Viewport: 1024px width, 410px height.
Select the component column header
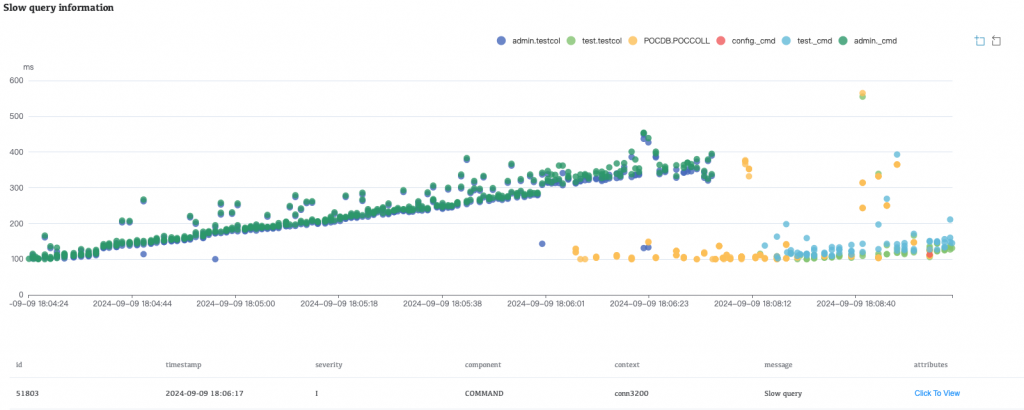click(x=486, y=366)
